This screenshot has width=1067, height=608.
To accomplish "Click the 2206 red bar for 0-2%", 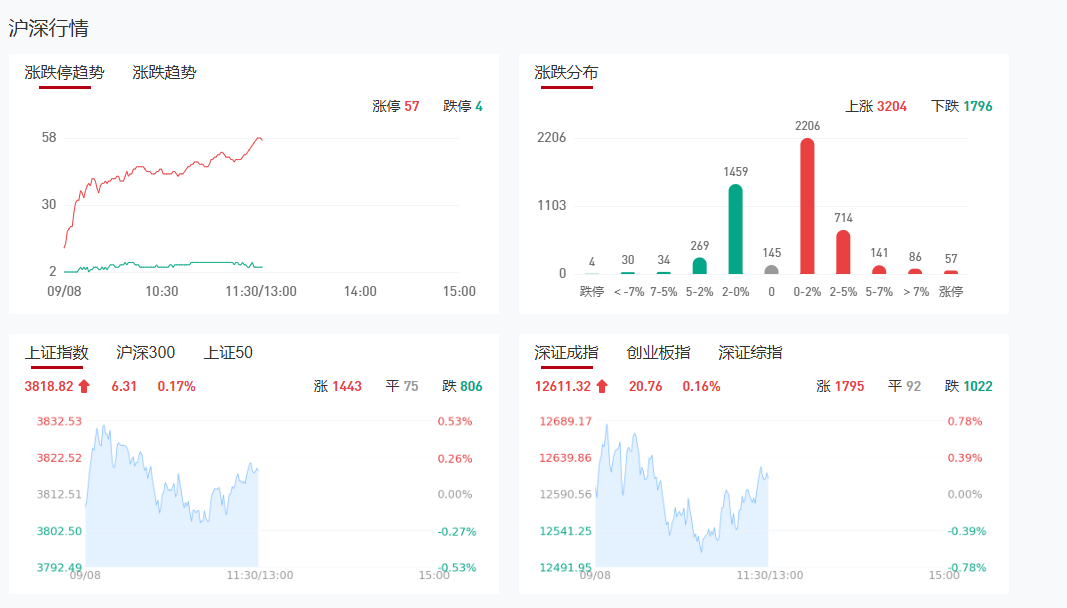I will pos(807,206).
